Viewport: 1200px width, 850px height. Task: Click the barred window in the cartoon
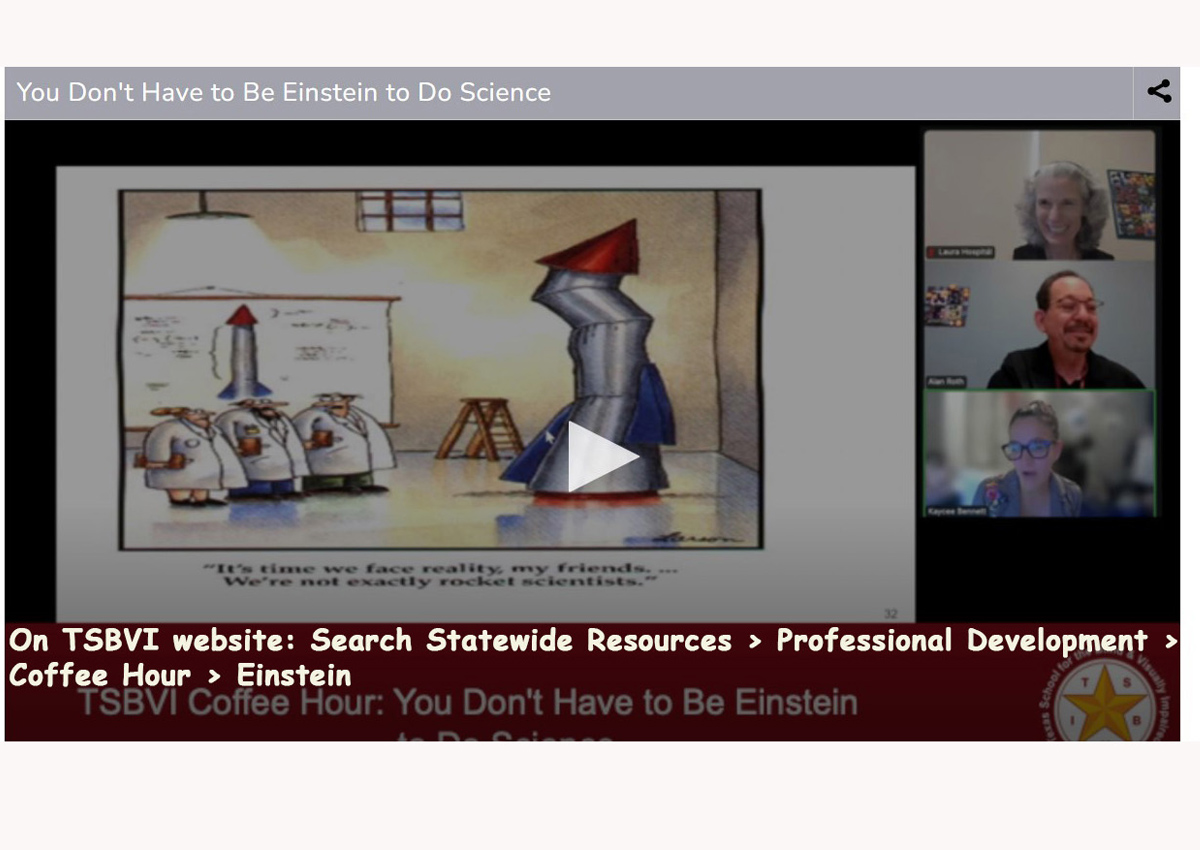click(409, 210)
